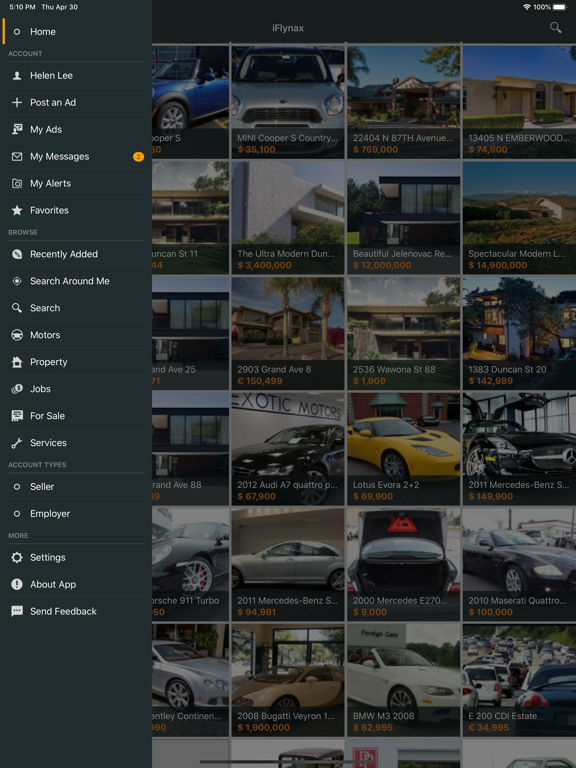576x768 pixels.
Task: Click the My Alerts icon
Action: [x=17, y=184]
